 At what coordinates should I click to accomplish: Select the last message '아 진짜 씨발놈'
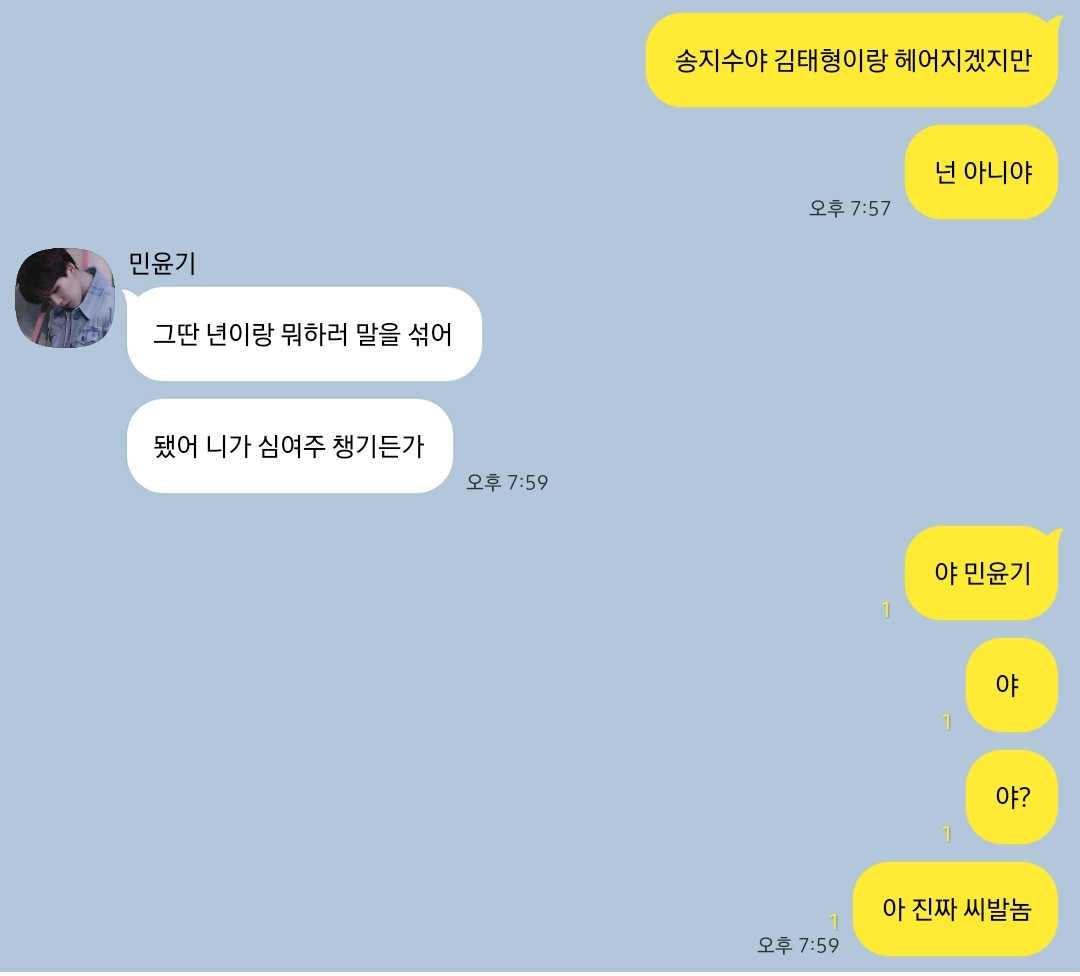coord(955,909)
